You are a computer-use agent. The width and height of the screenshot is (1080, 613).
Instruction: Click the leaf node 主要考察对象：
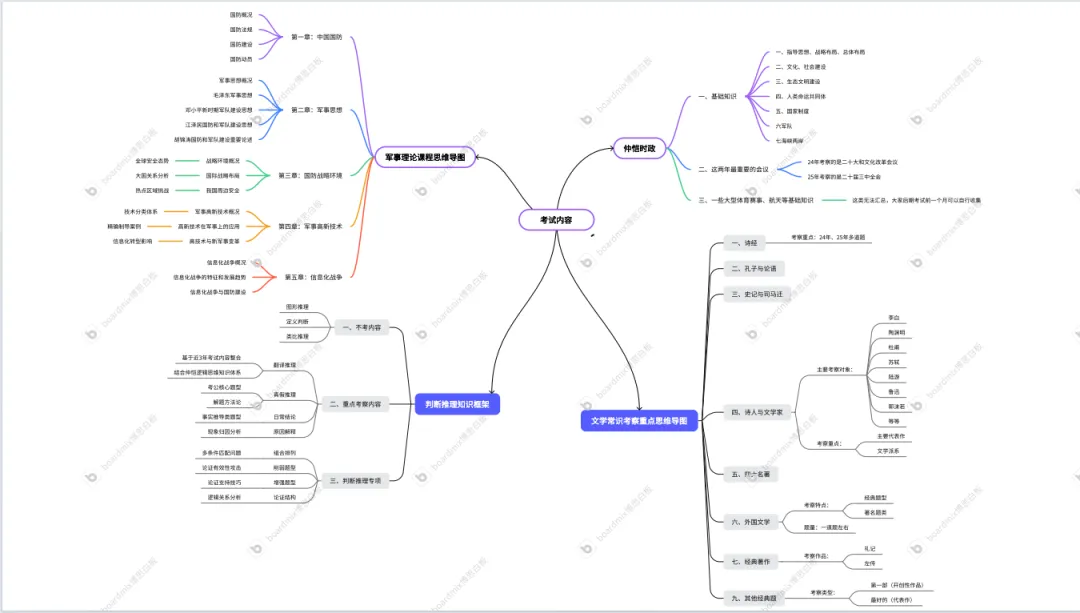click(835, 370)
